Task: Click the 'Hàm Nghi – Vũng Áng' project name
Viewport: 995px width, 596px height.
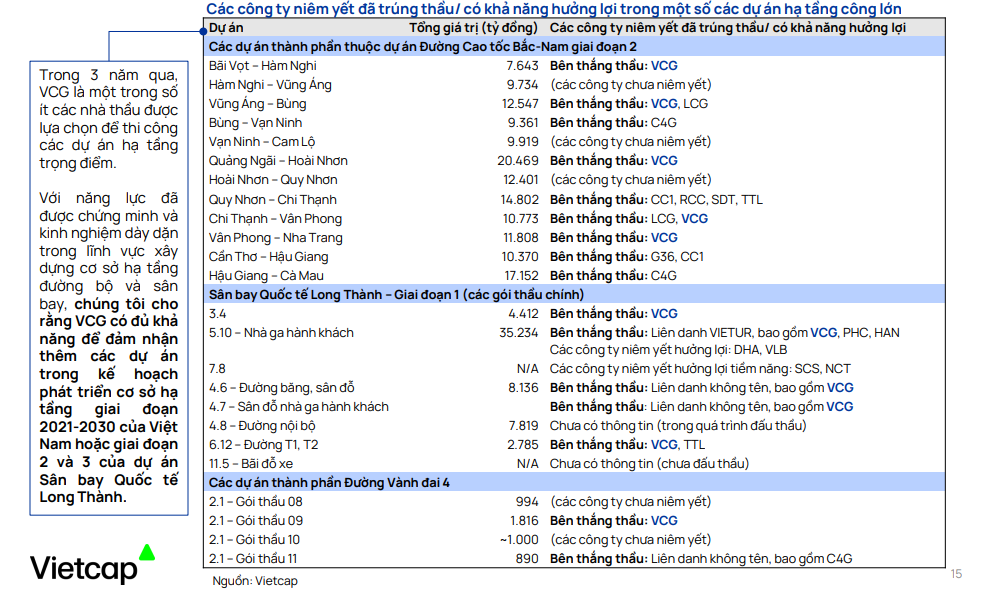Action: click(x=270, y=85)
